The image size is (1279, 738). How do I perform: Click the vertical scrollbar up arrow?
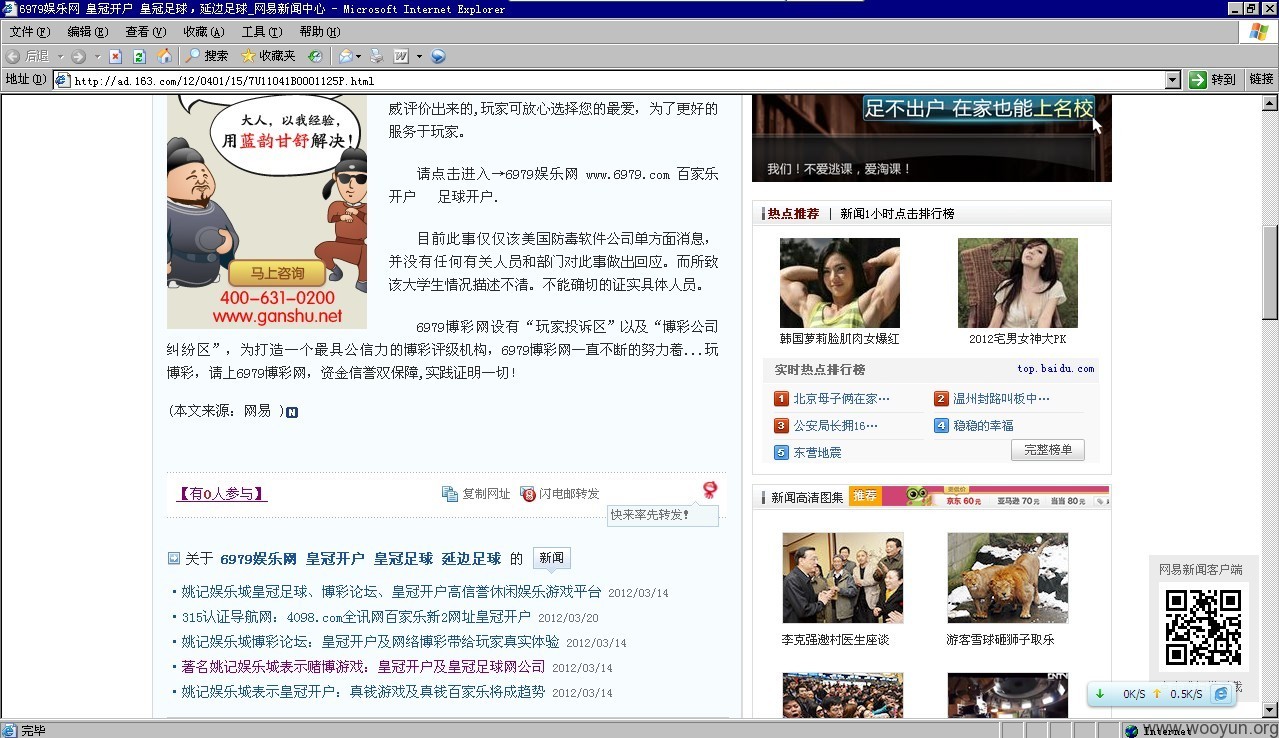[1270, 102]
